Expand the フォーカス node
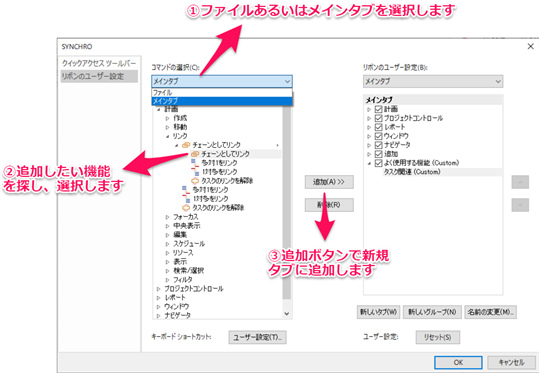 click(167, 217)
